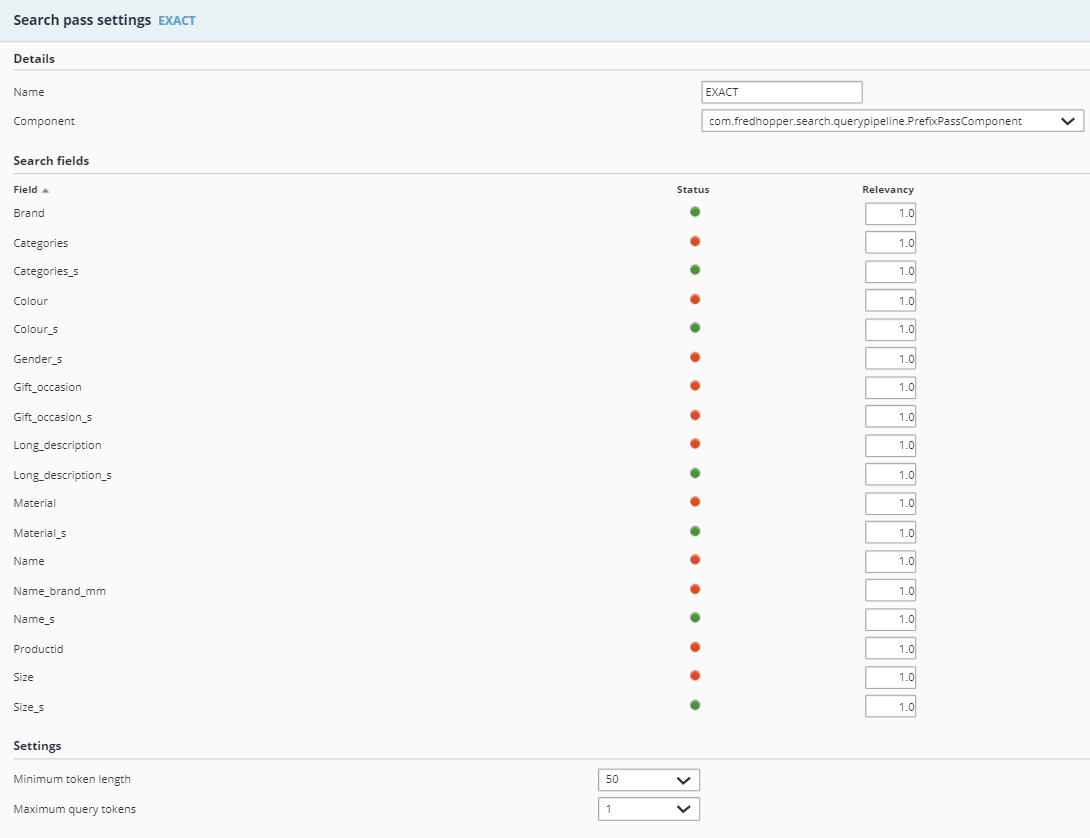
Task: Click the Name text input field
Action: click(x=782, y=92)
